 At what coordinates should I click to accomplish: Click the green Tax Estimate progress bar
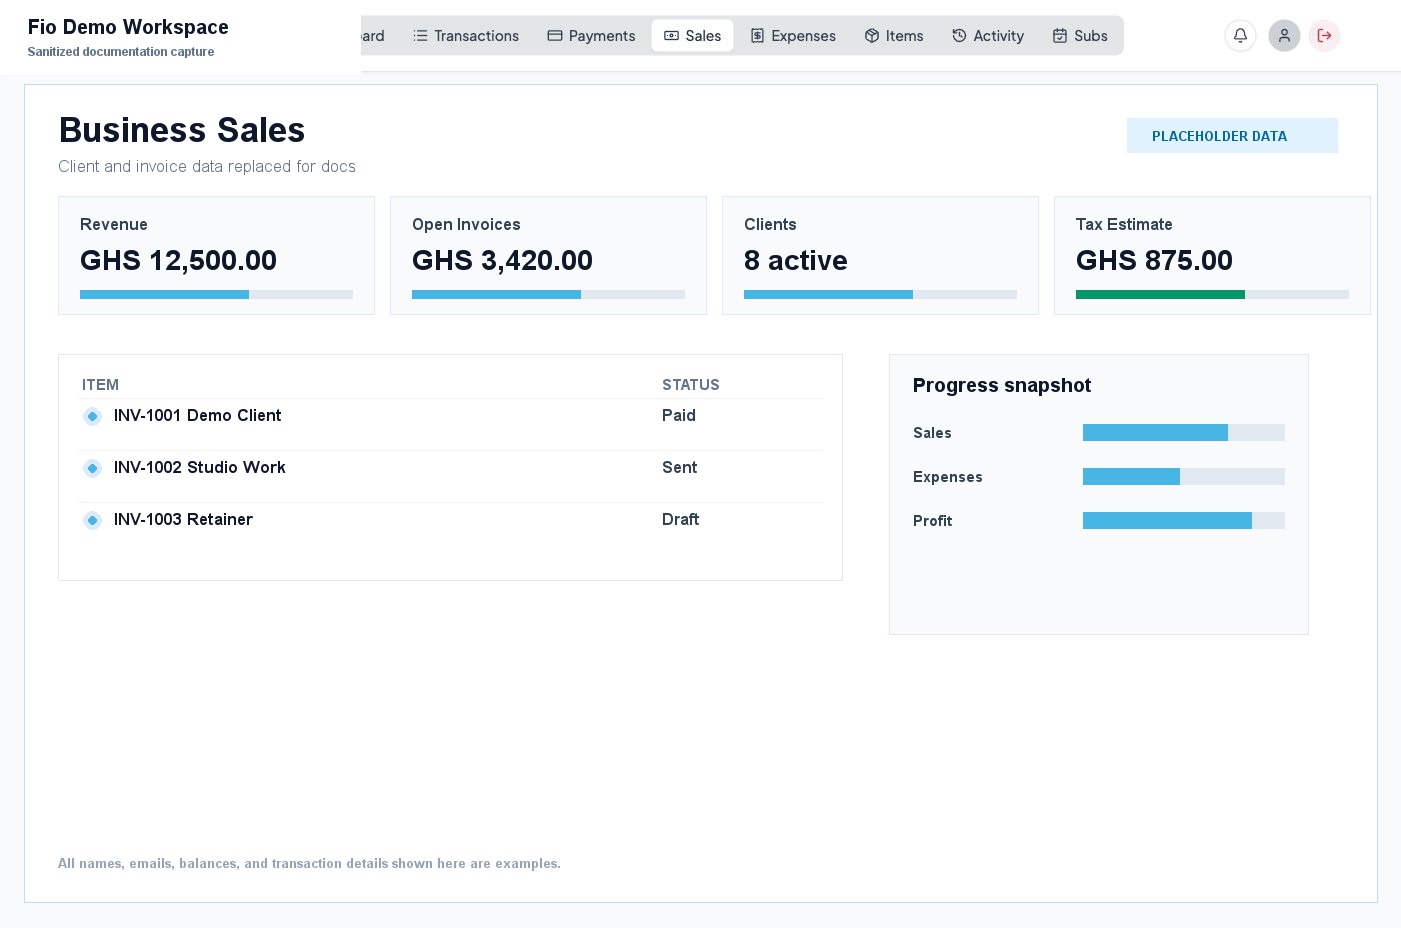click(x=1212, y=294)
